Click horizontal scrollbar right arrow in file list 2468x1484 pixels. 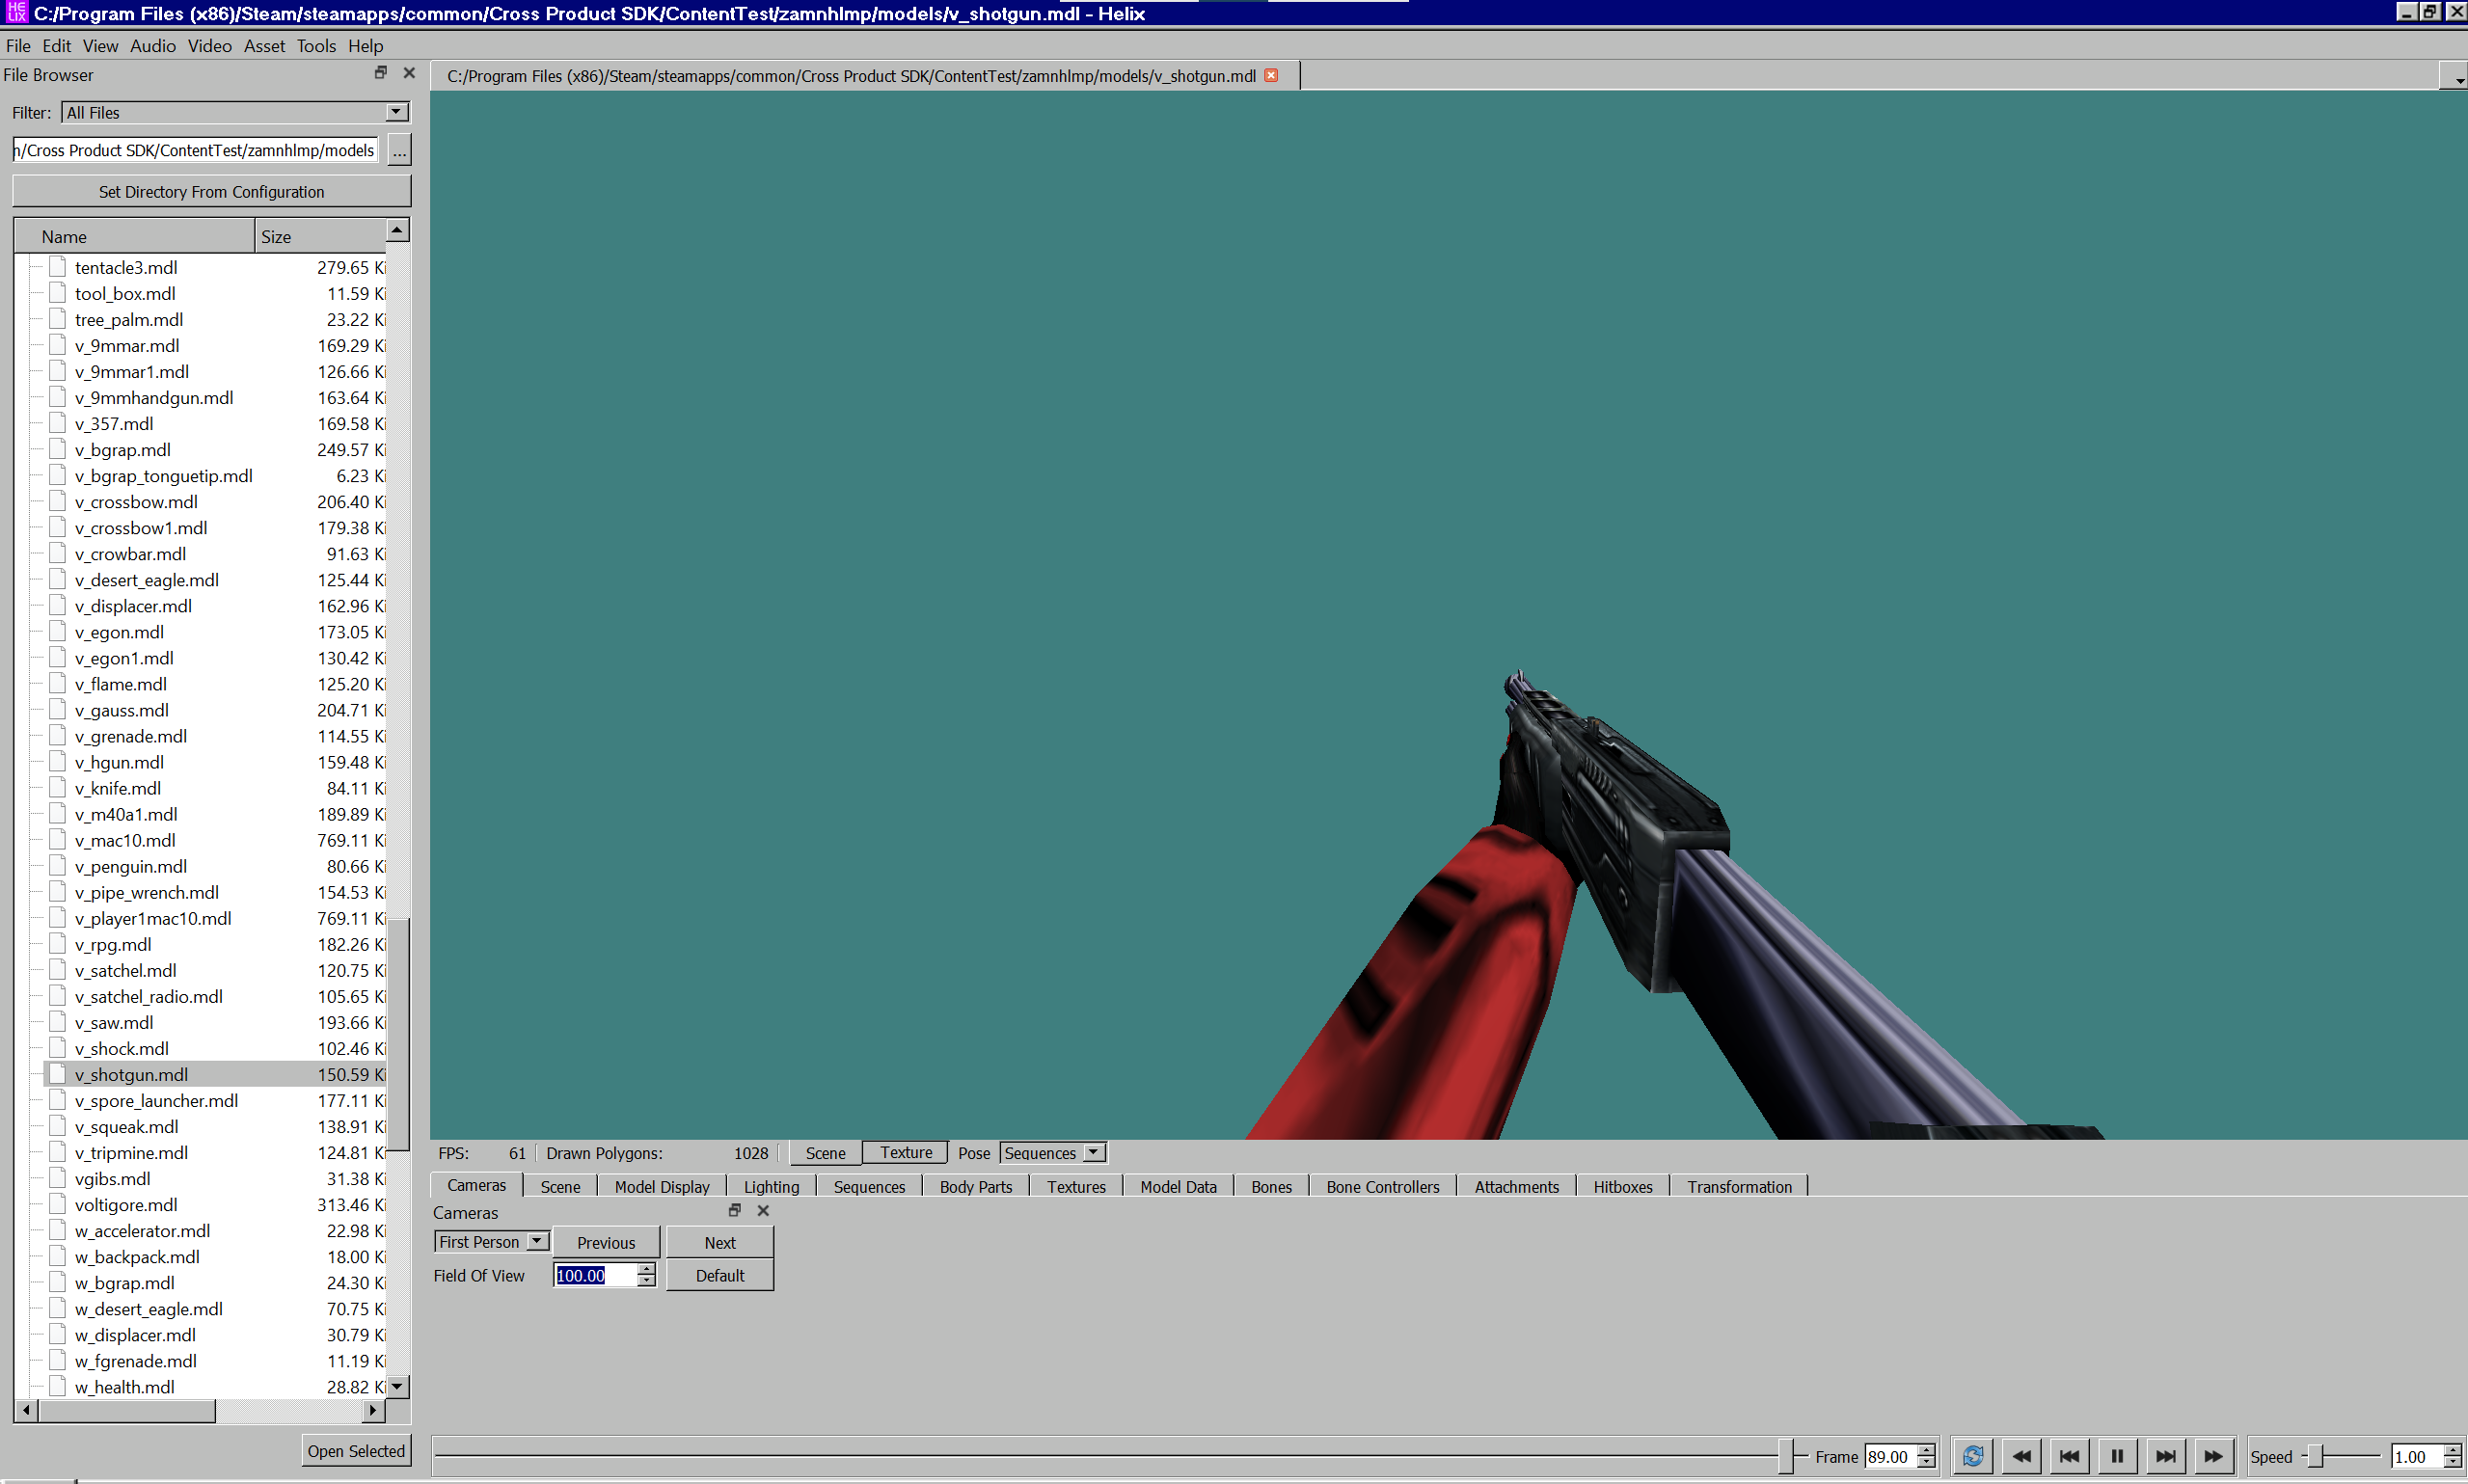(372, 1410)
